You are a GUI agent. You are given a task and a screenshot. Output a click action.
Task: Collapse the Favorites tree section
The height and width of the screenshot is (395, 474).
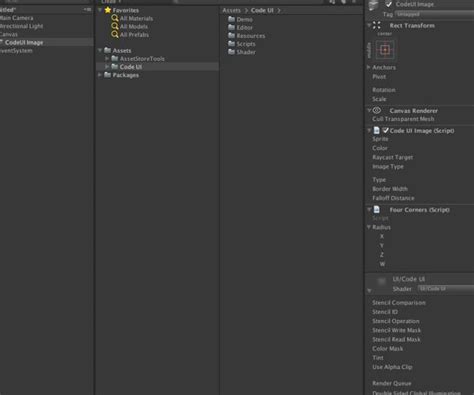coord(100,10)
